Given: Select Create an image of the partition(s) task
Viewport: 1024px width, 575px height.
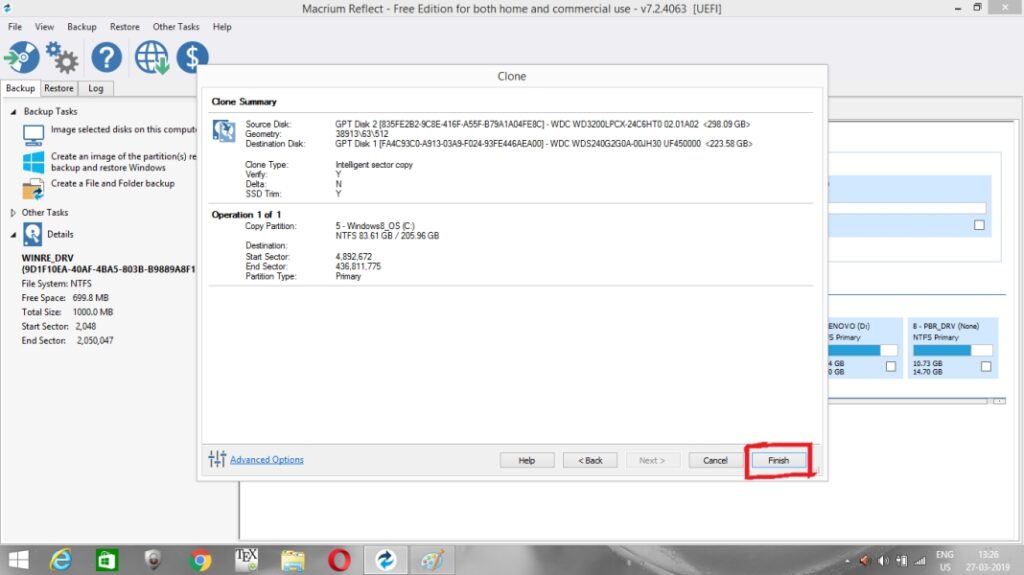Looking at the screenshot, I should (123, 162).
